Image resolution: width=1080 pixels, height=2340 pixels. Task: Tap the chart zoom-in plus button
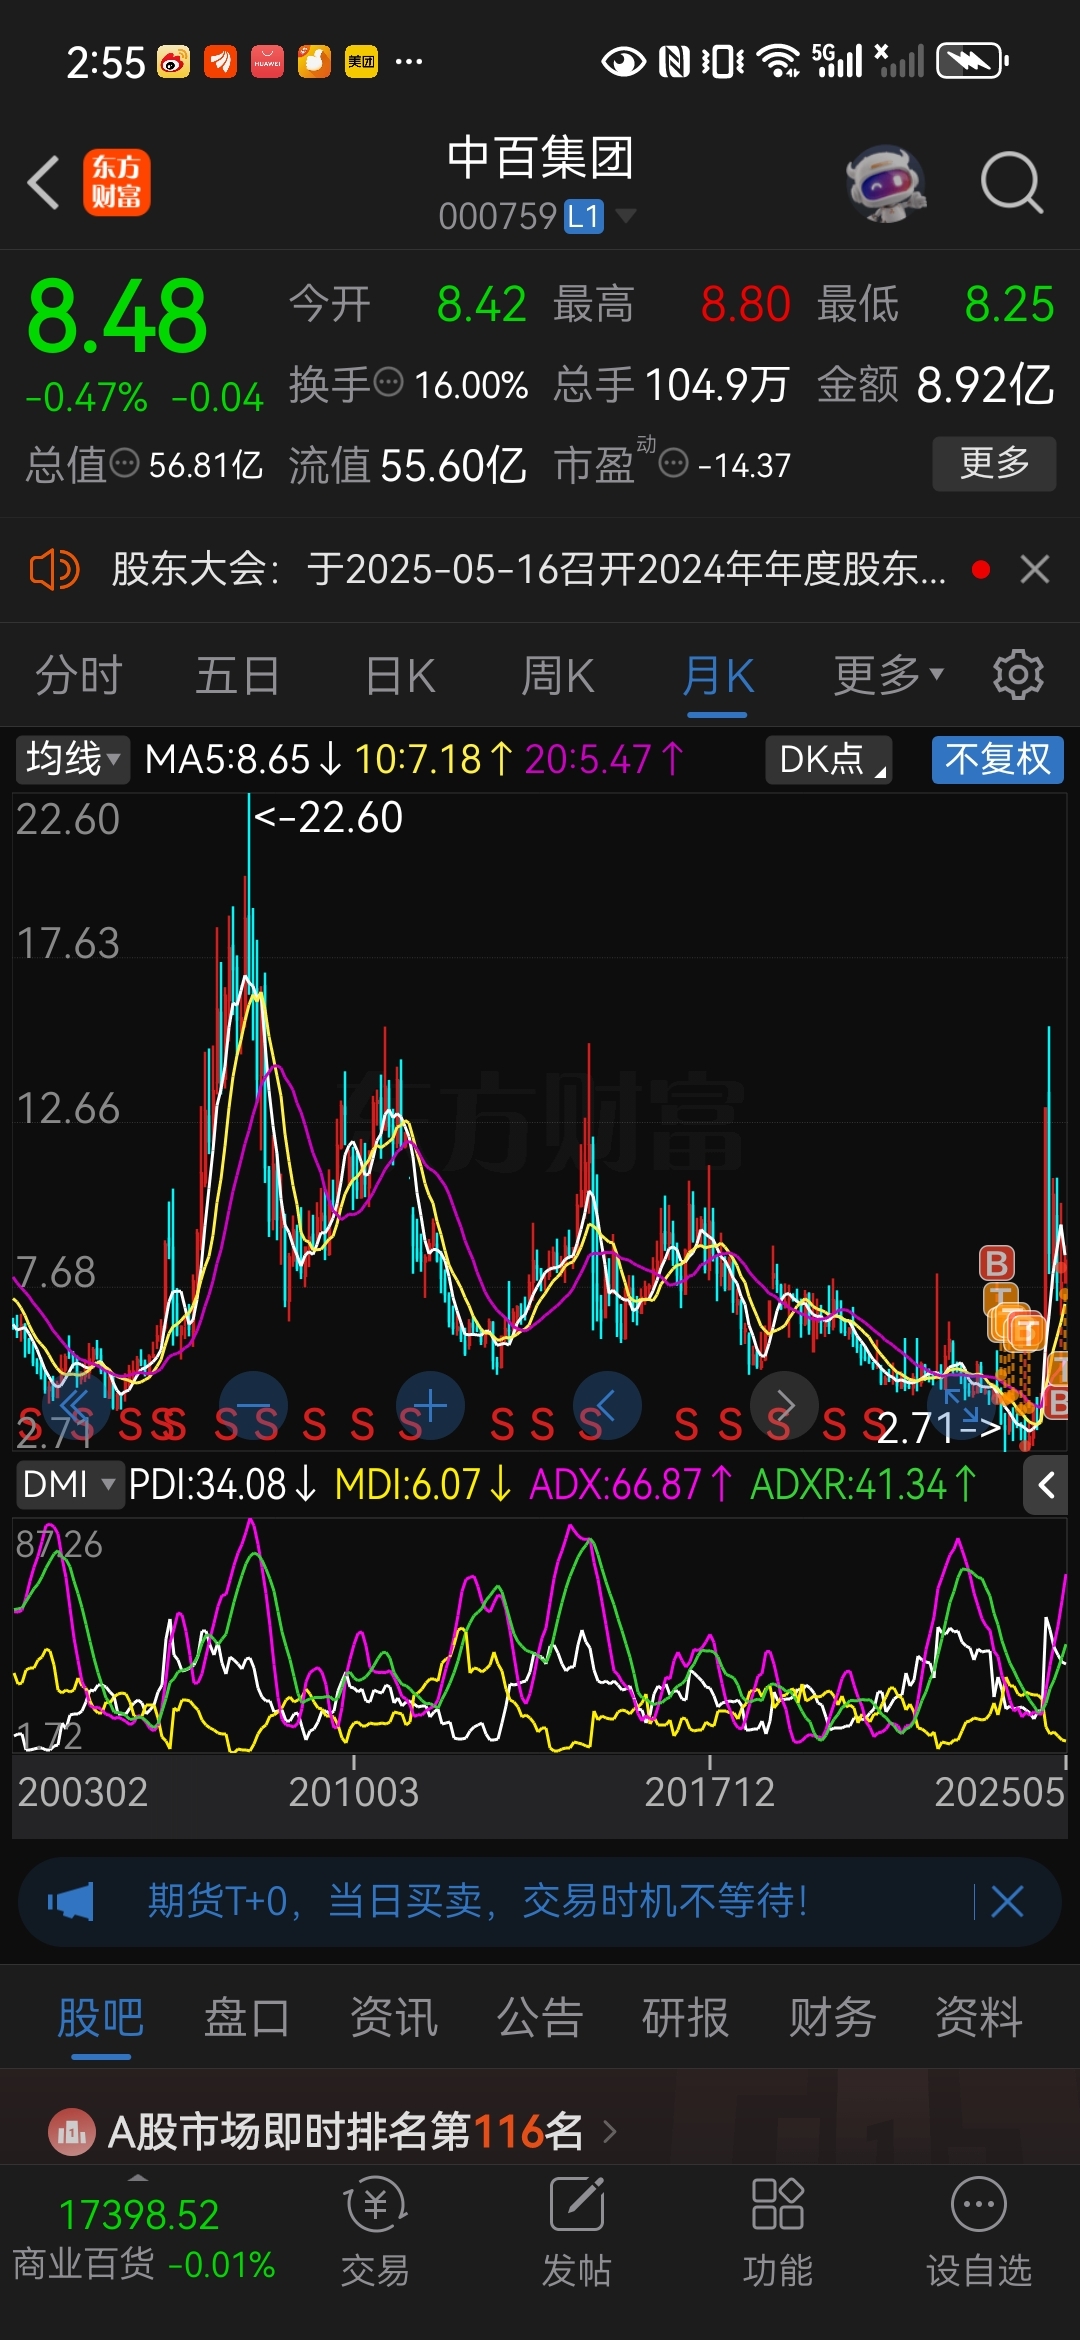coord(430,1405)
